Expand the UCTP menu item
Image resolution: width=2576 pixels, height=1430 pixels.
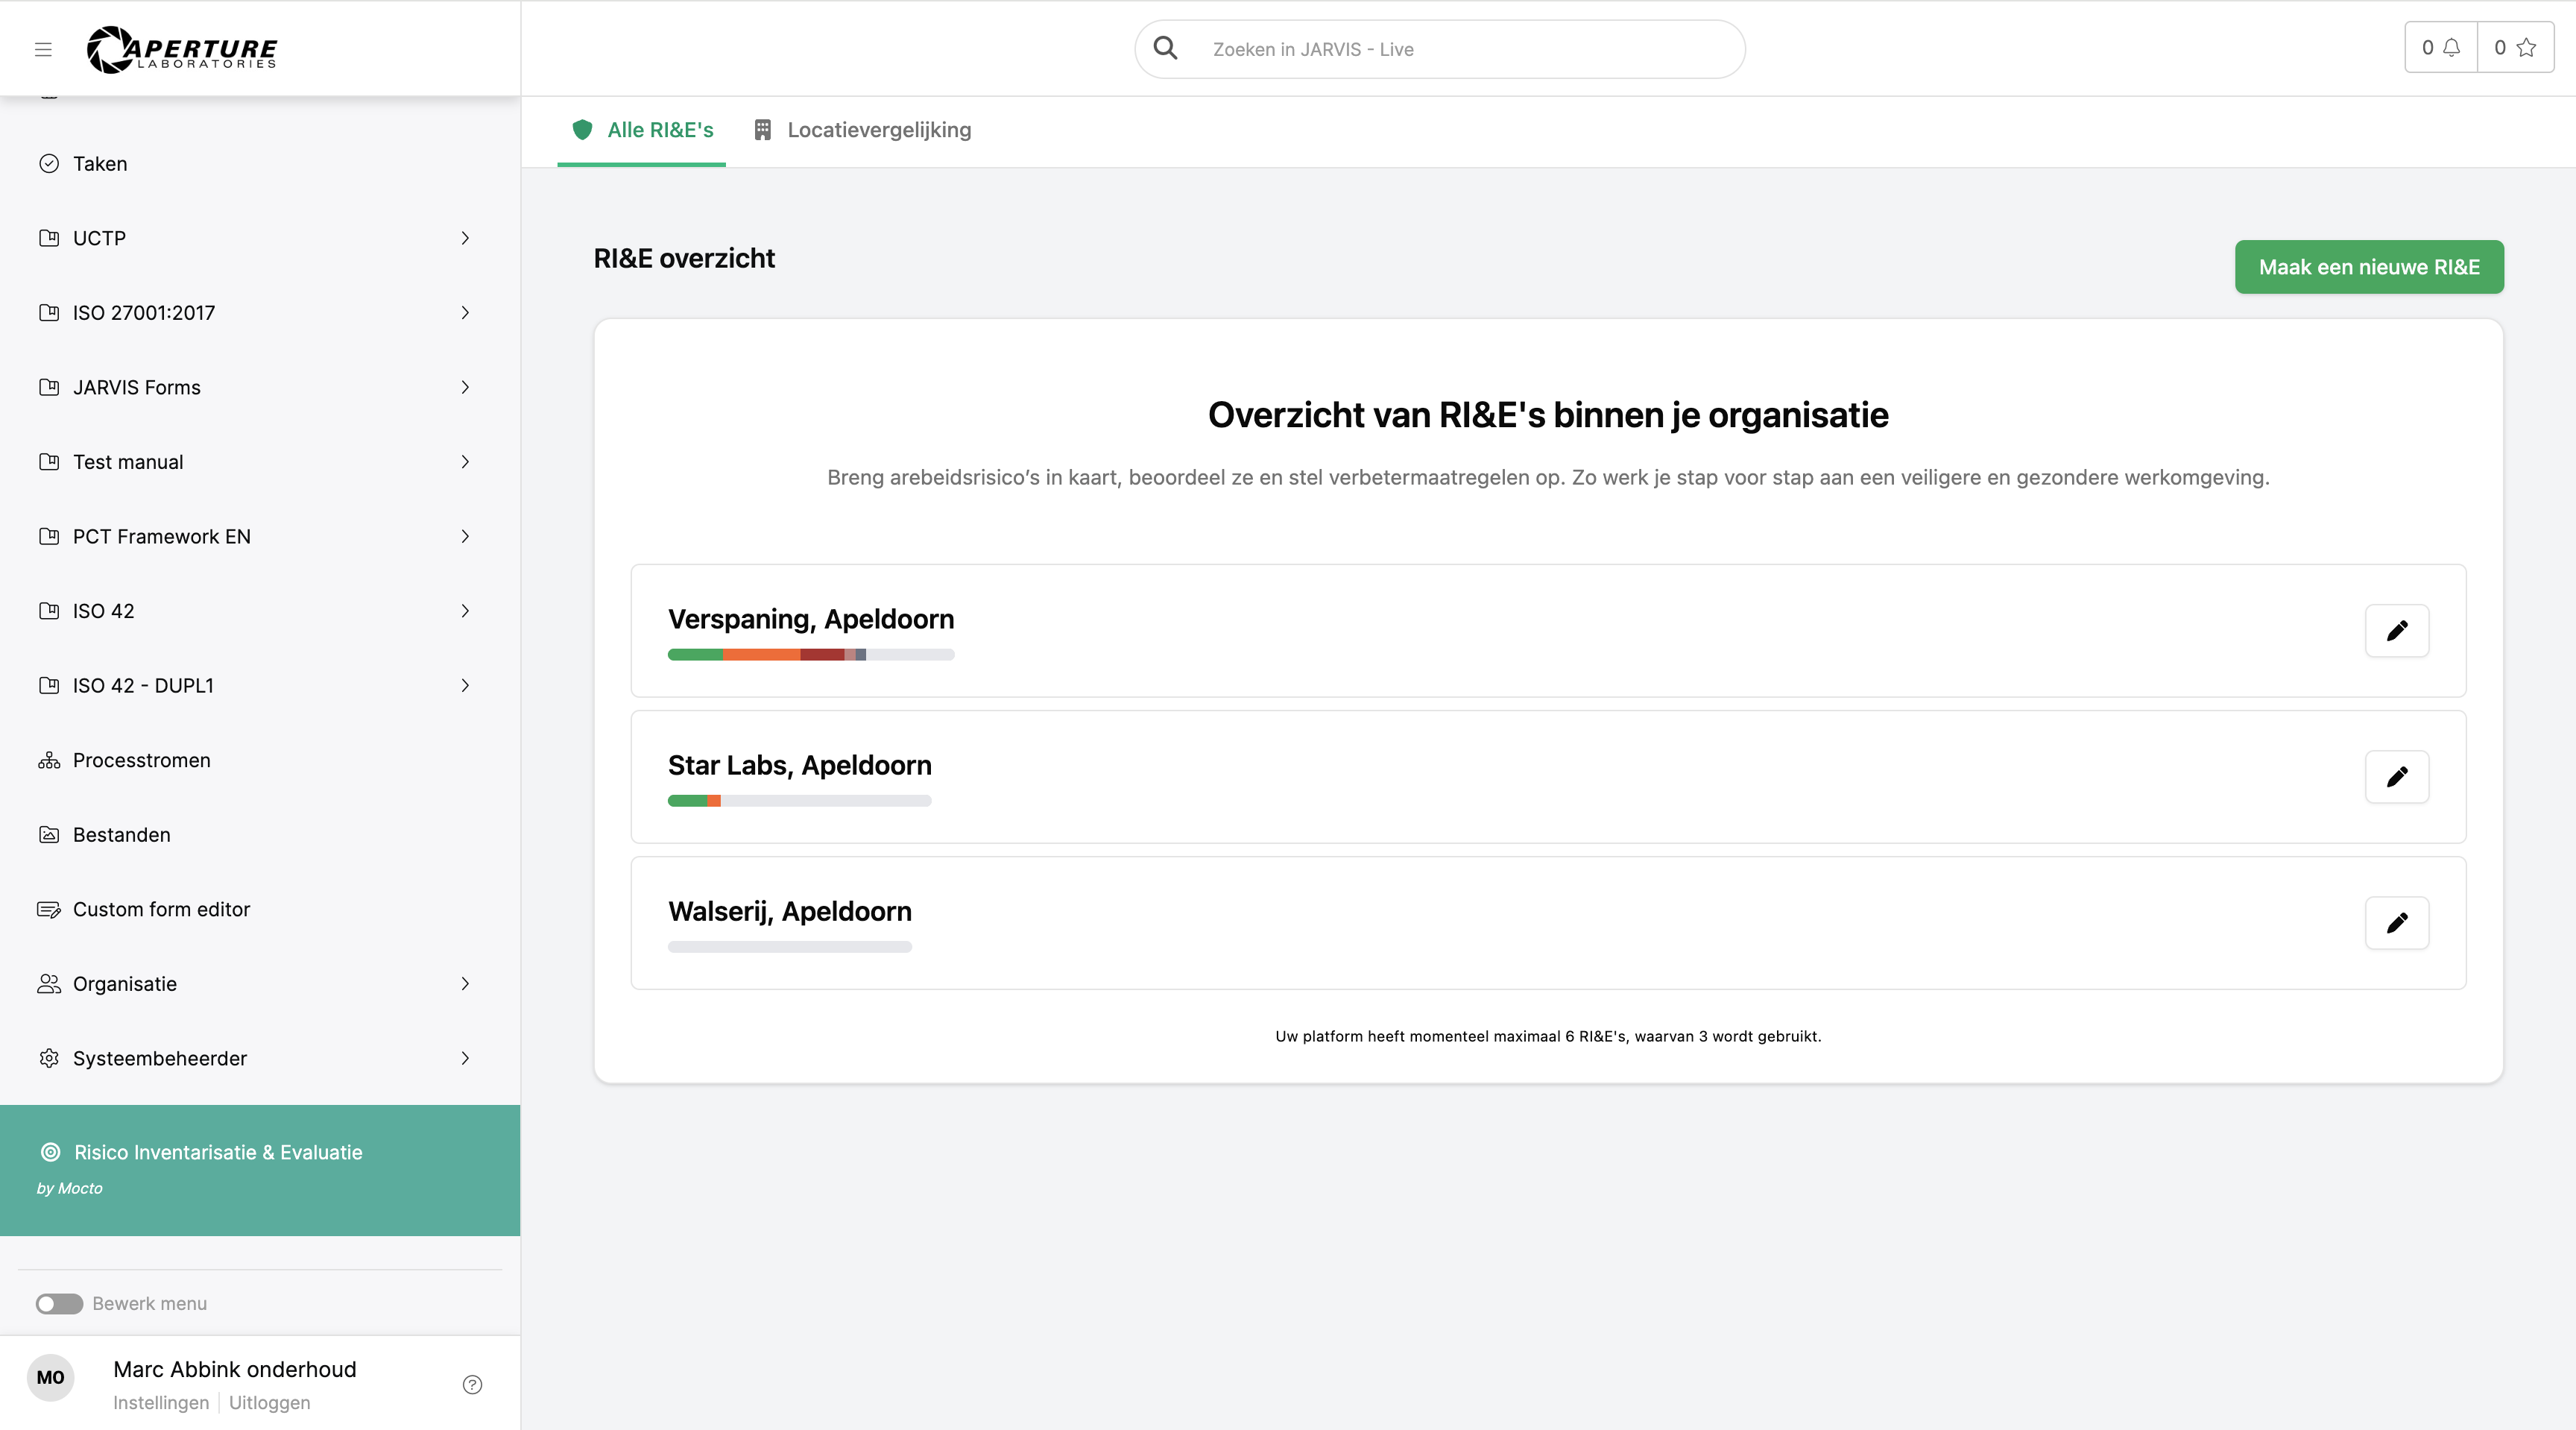(465, 238)
